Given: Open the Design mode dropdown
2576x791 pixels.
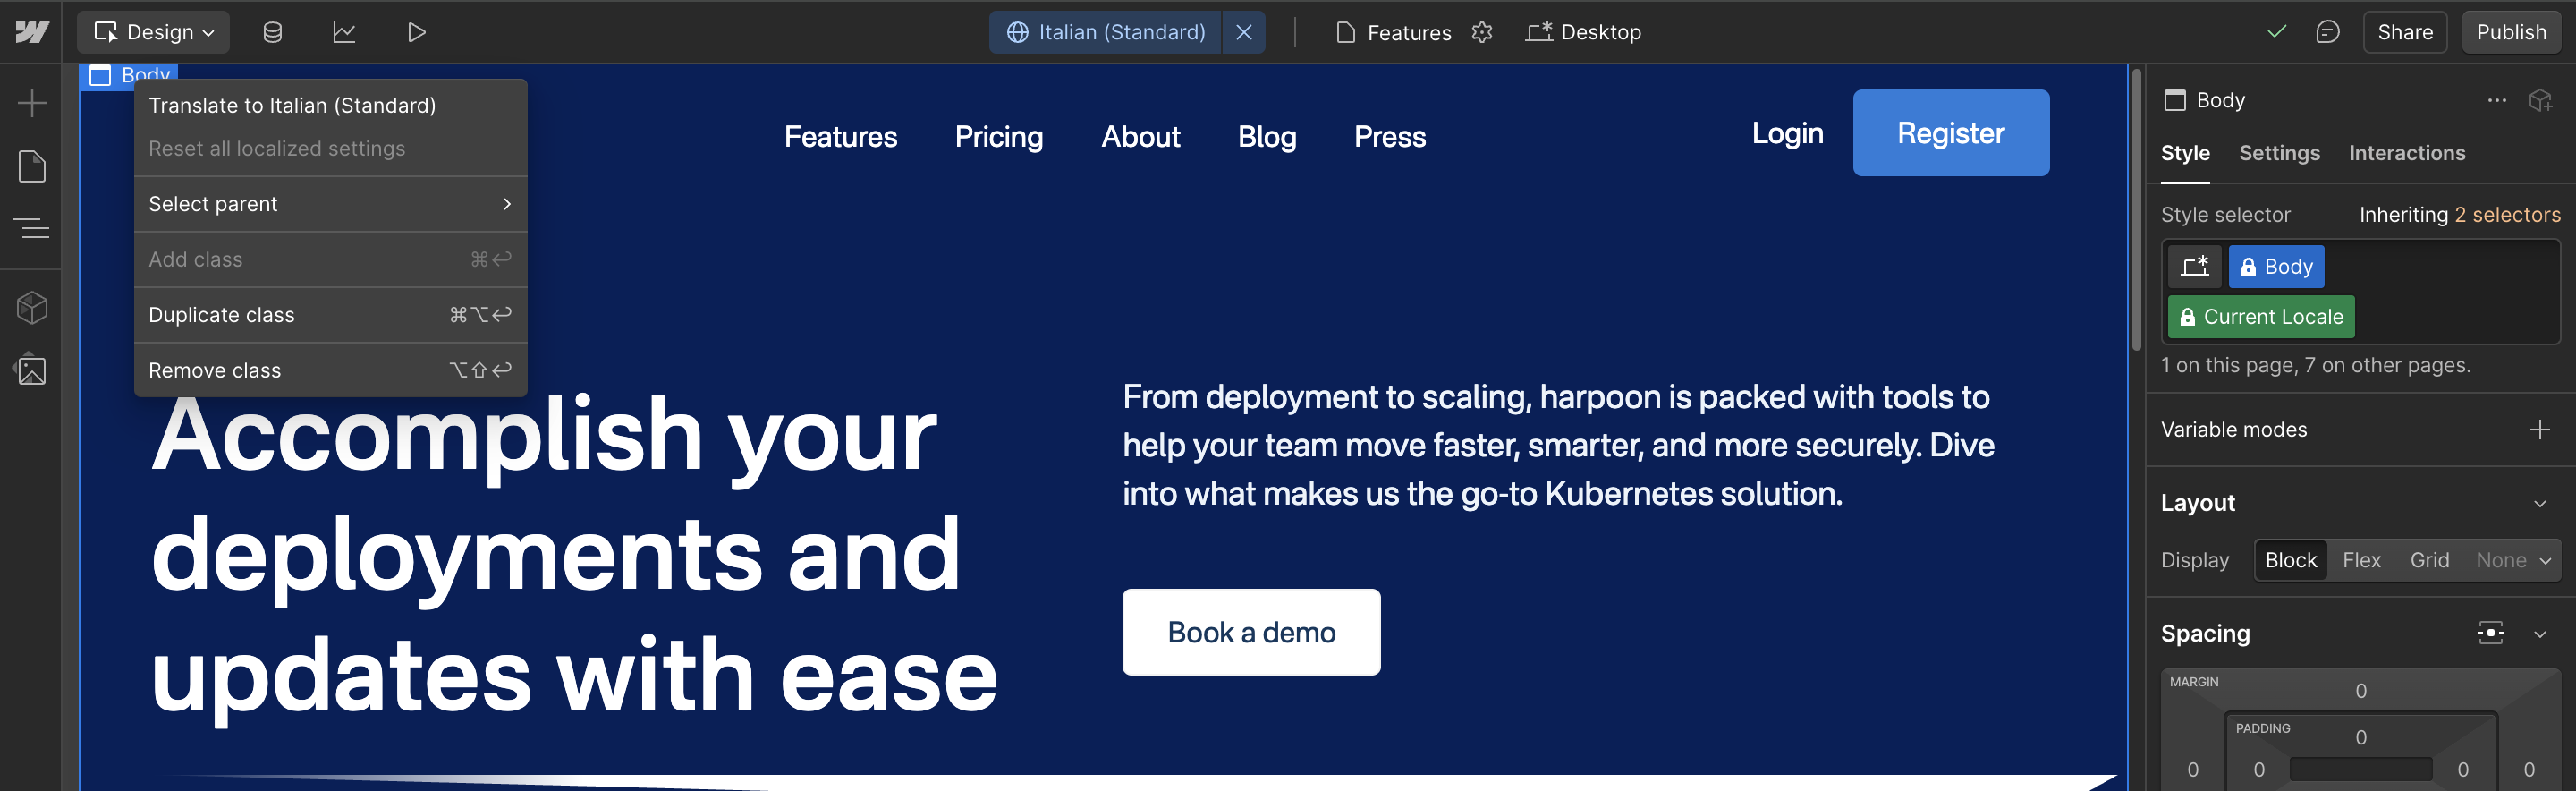Looking at the screenshot, I should 153,32.
